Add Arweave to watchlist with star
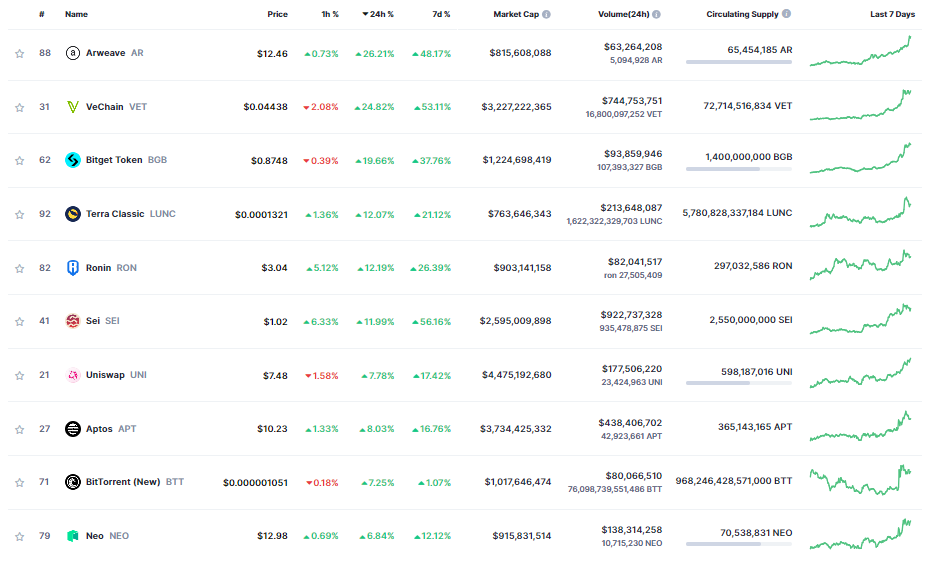The height and width of the screenshot is (561, 931). point(20,53)
